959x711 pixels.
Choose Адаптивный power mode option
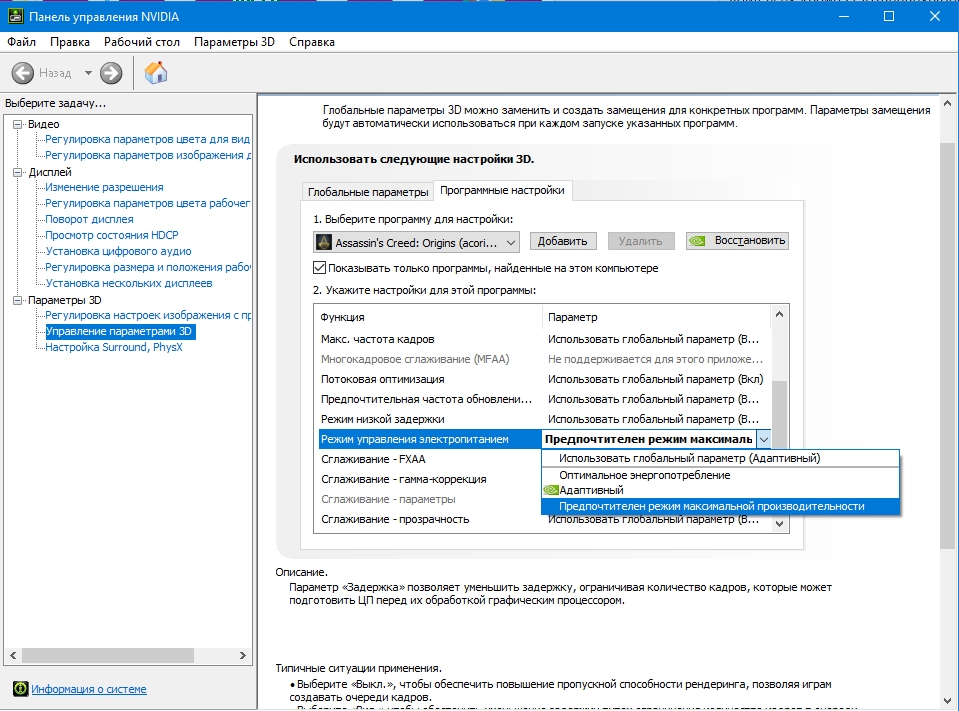[720, 490]
